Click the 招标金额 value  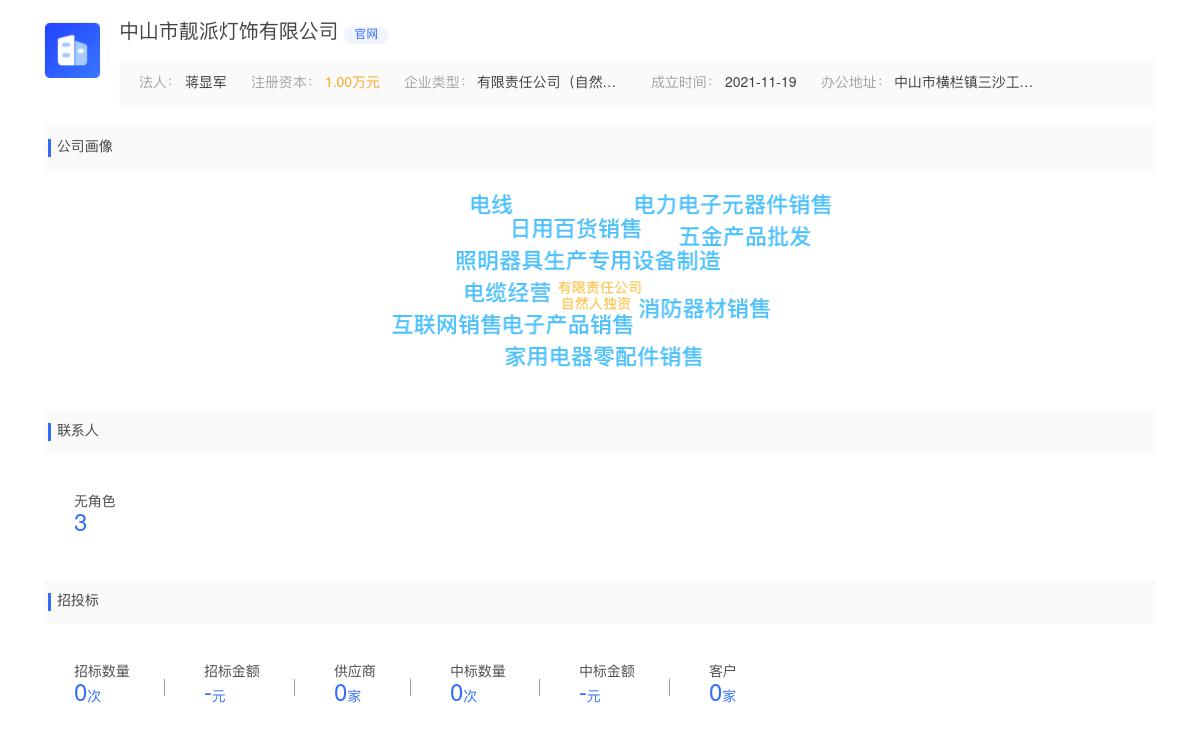point(215,694)
